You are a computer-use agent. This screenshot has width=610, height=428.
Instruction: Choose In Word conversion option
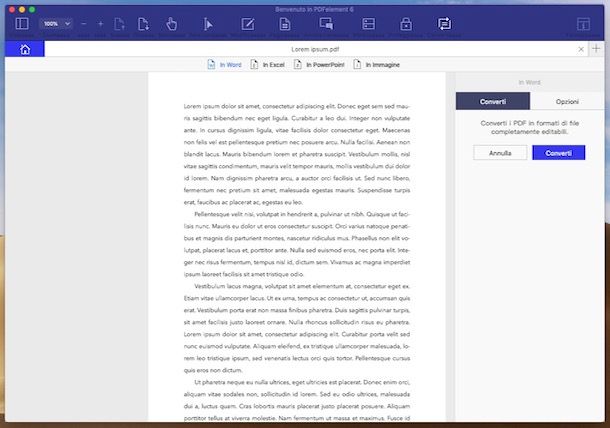point(224,65)
